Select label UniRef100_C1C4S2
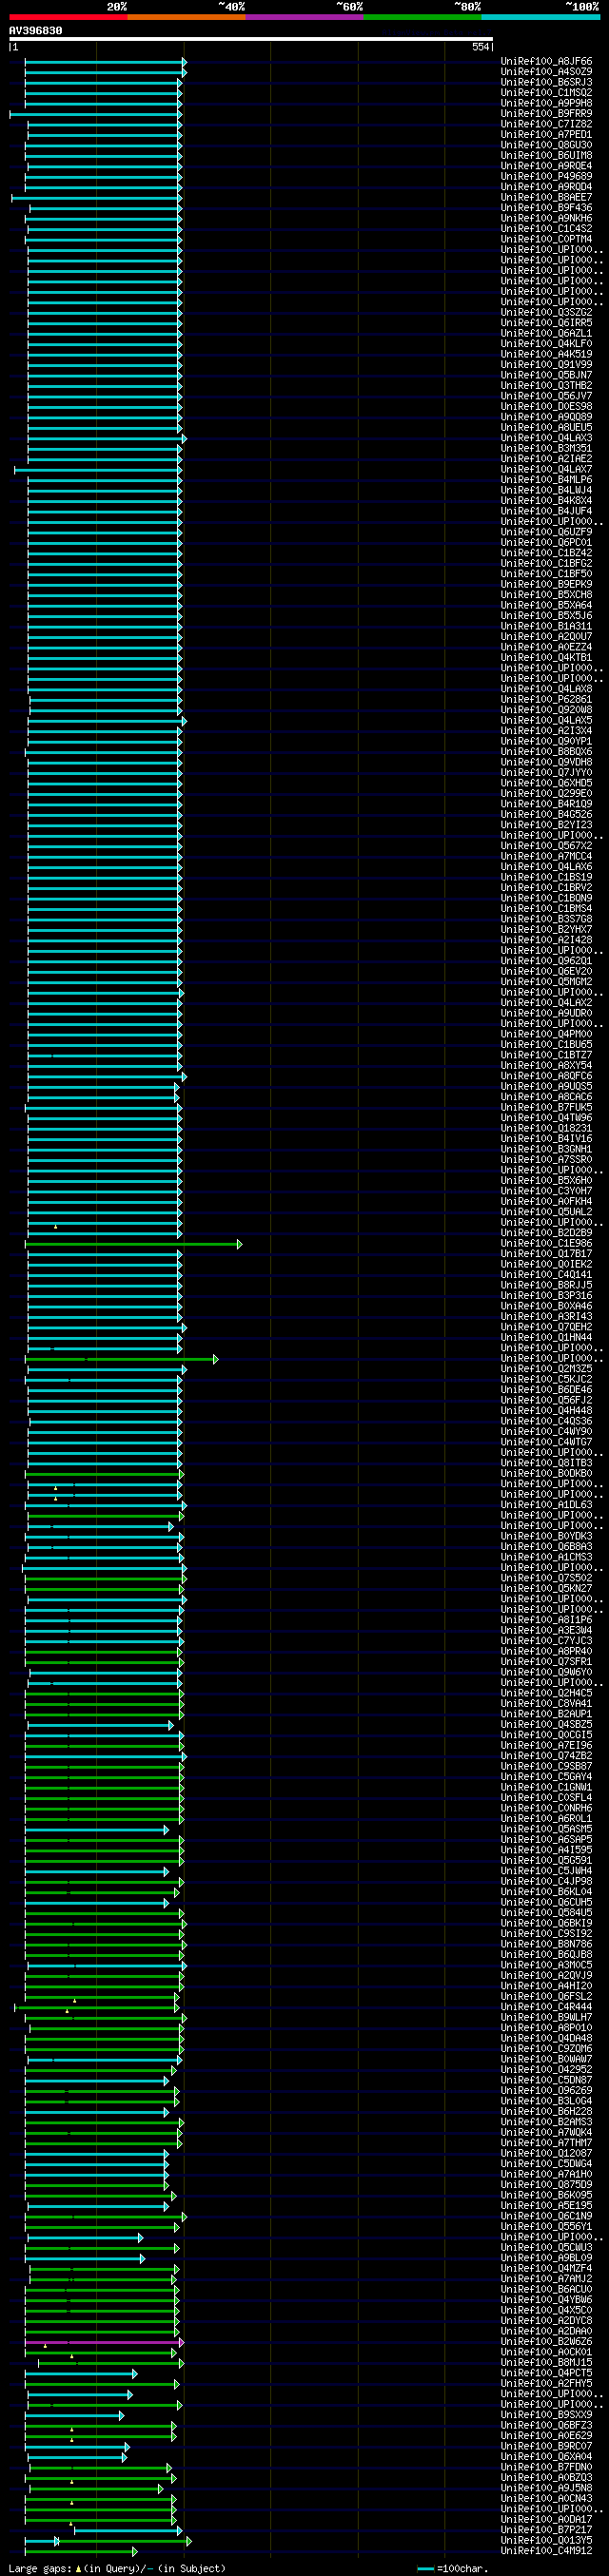609x2576 pixels. [546, 229]
